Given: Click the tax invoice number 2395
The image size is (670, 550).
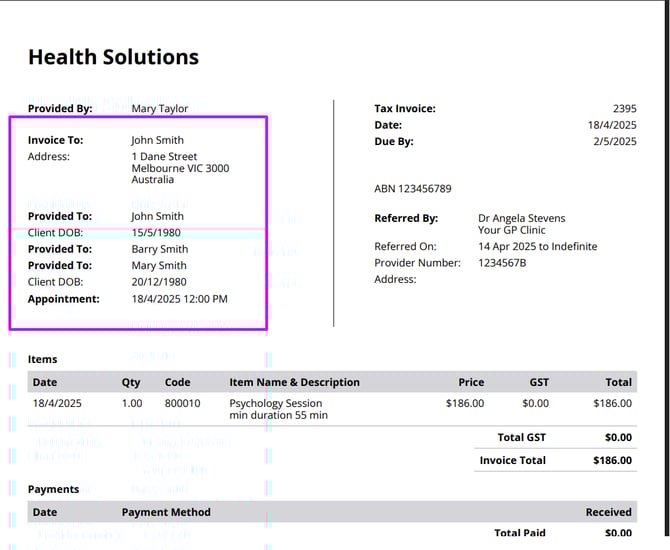Looking at the screenshot, I should pos(624,108).
